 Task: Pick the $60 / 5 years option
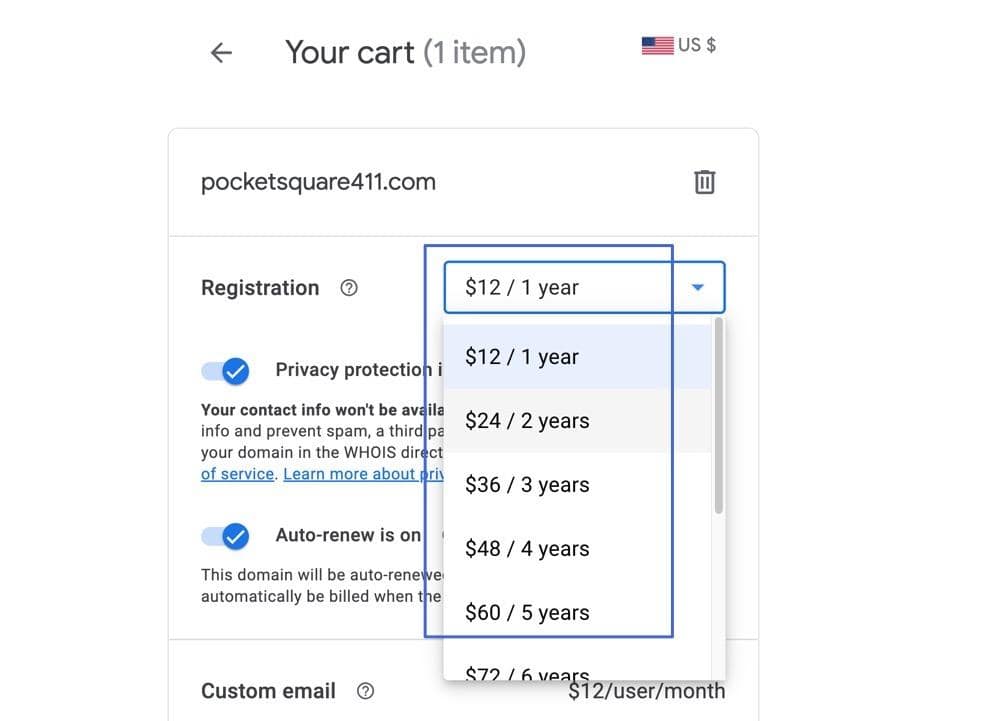527,611
